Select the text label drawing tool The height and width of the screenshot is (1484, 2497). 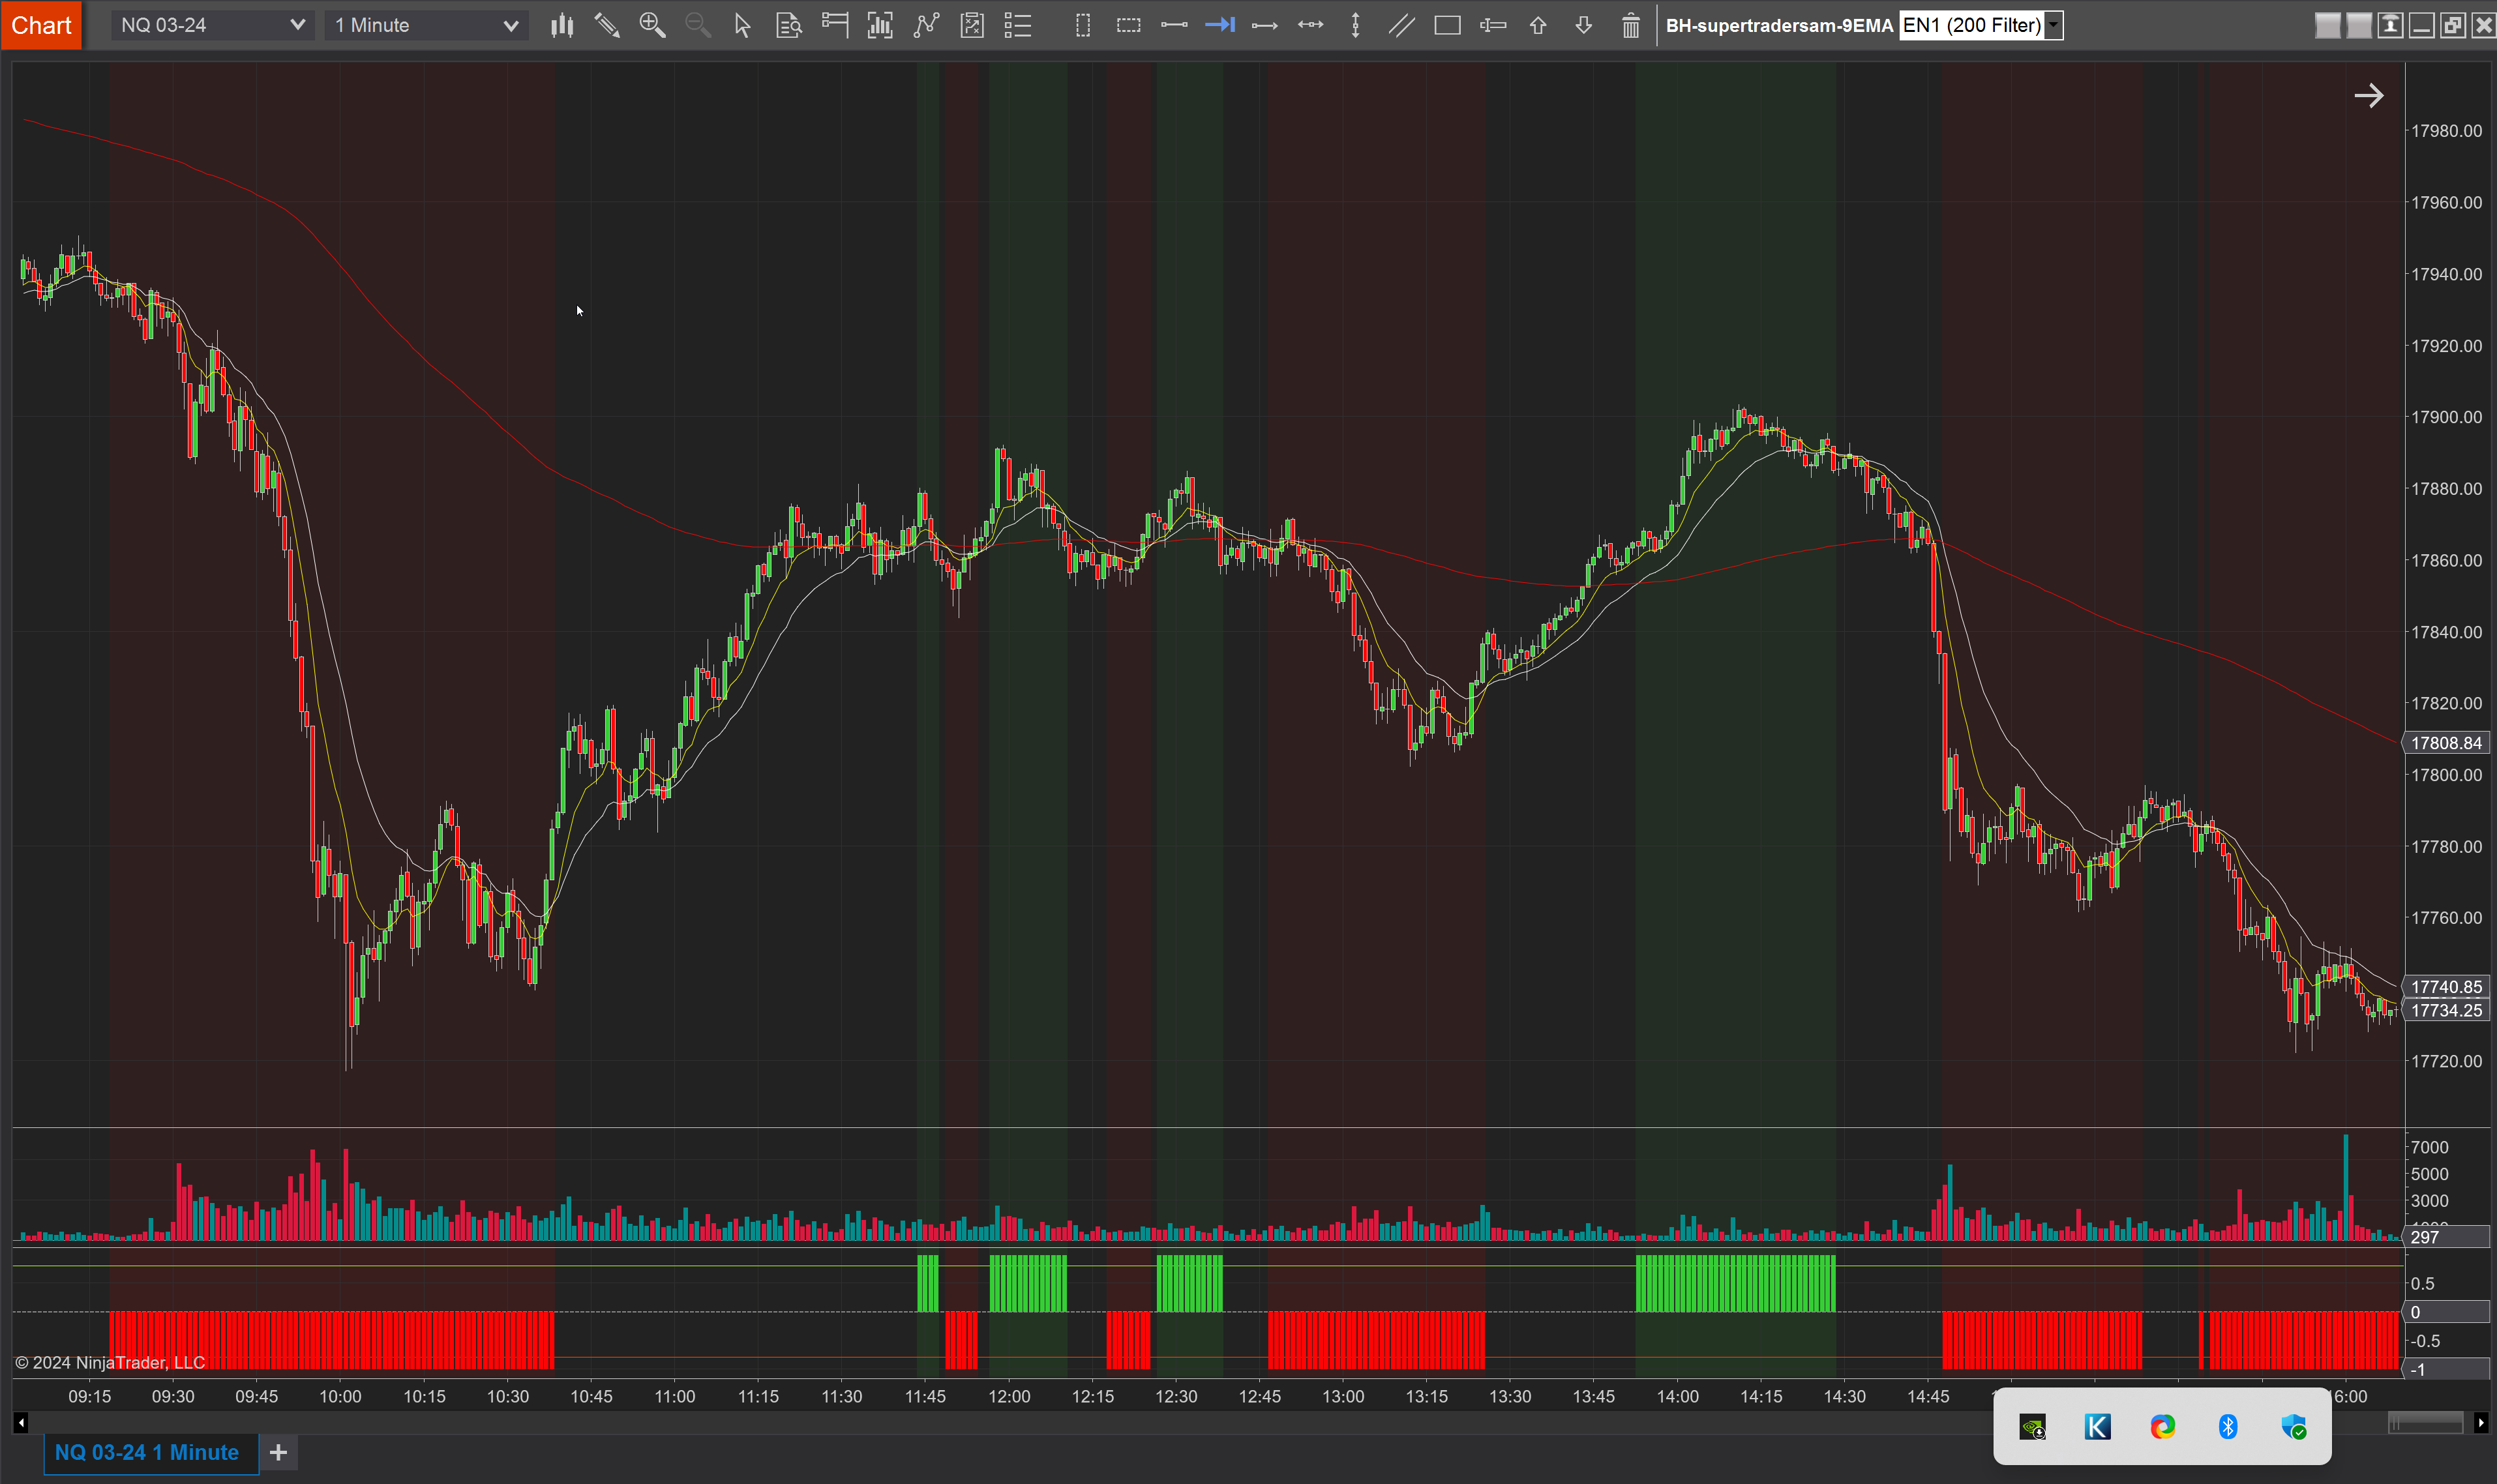click(x=1493, y=25)
